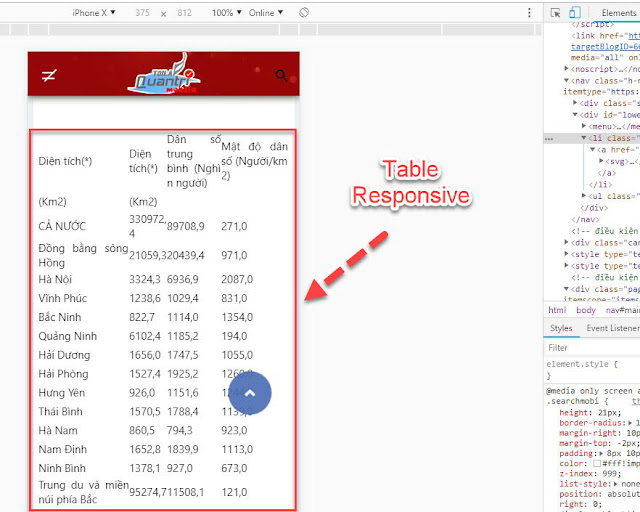Open the Online throttling dropdown
The width and height of the screenshot is (640, 512).
pyautogui.click(x=266, y=13)
